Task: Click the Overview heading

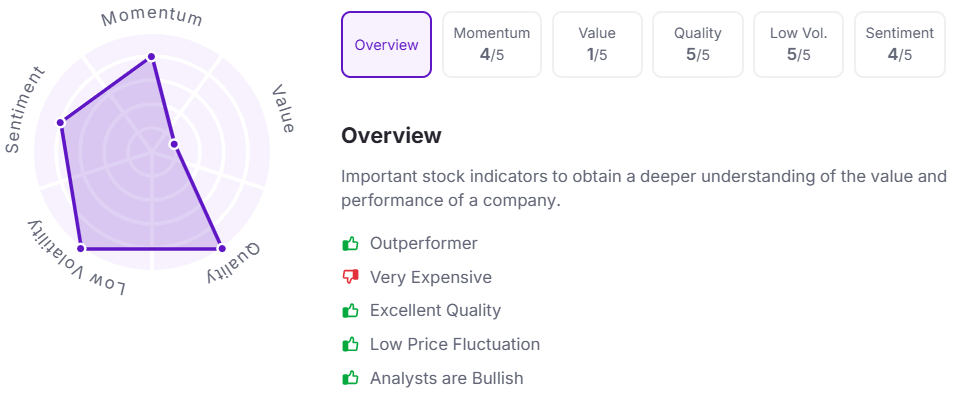Action: tap(391, 135)
